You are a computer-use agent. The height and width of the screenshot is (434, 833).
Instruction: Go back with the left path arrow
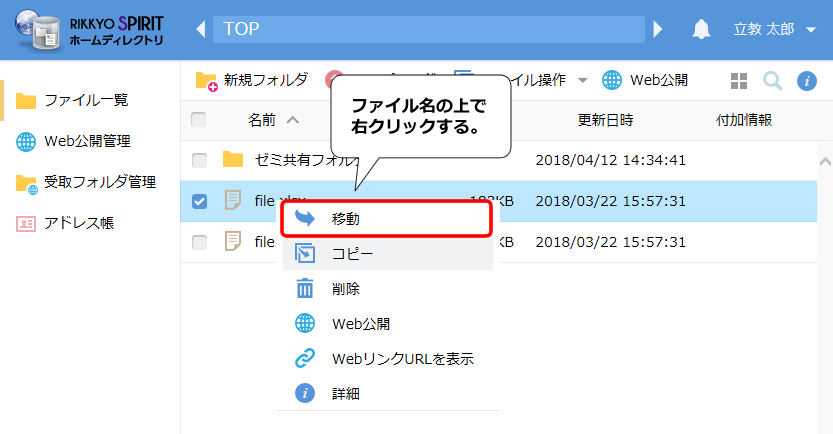[201, 29]
